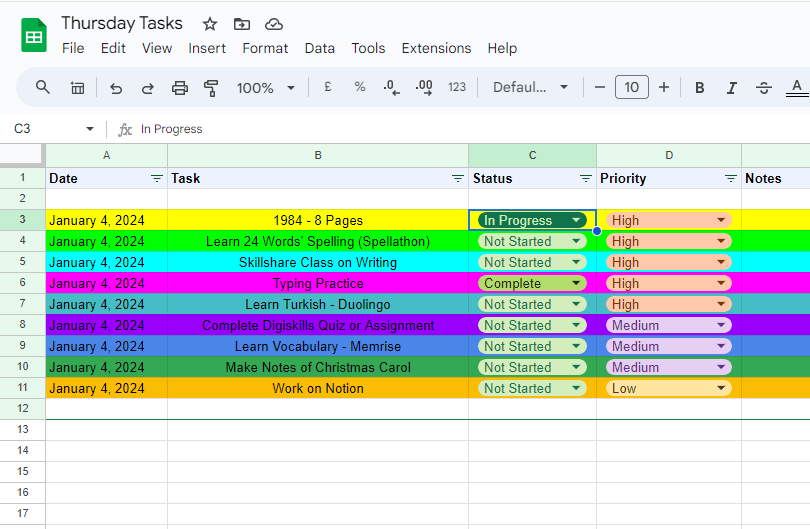
Task: Click the select-all corner box
Action: coord(21,155)
